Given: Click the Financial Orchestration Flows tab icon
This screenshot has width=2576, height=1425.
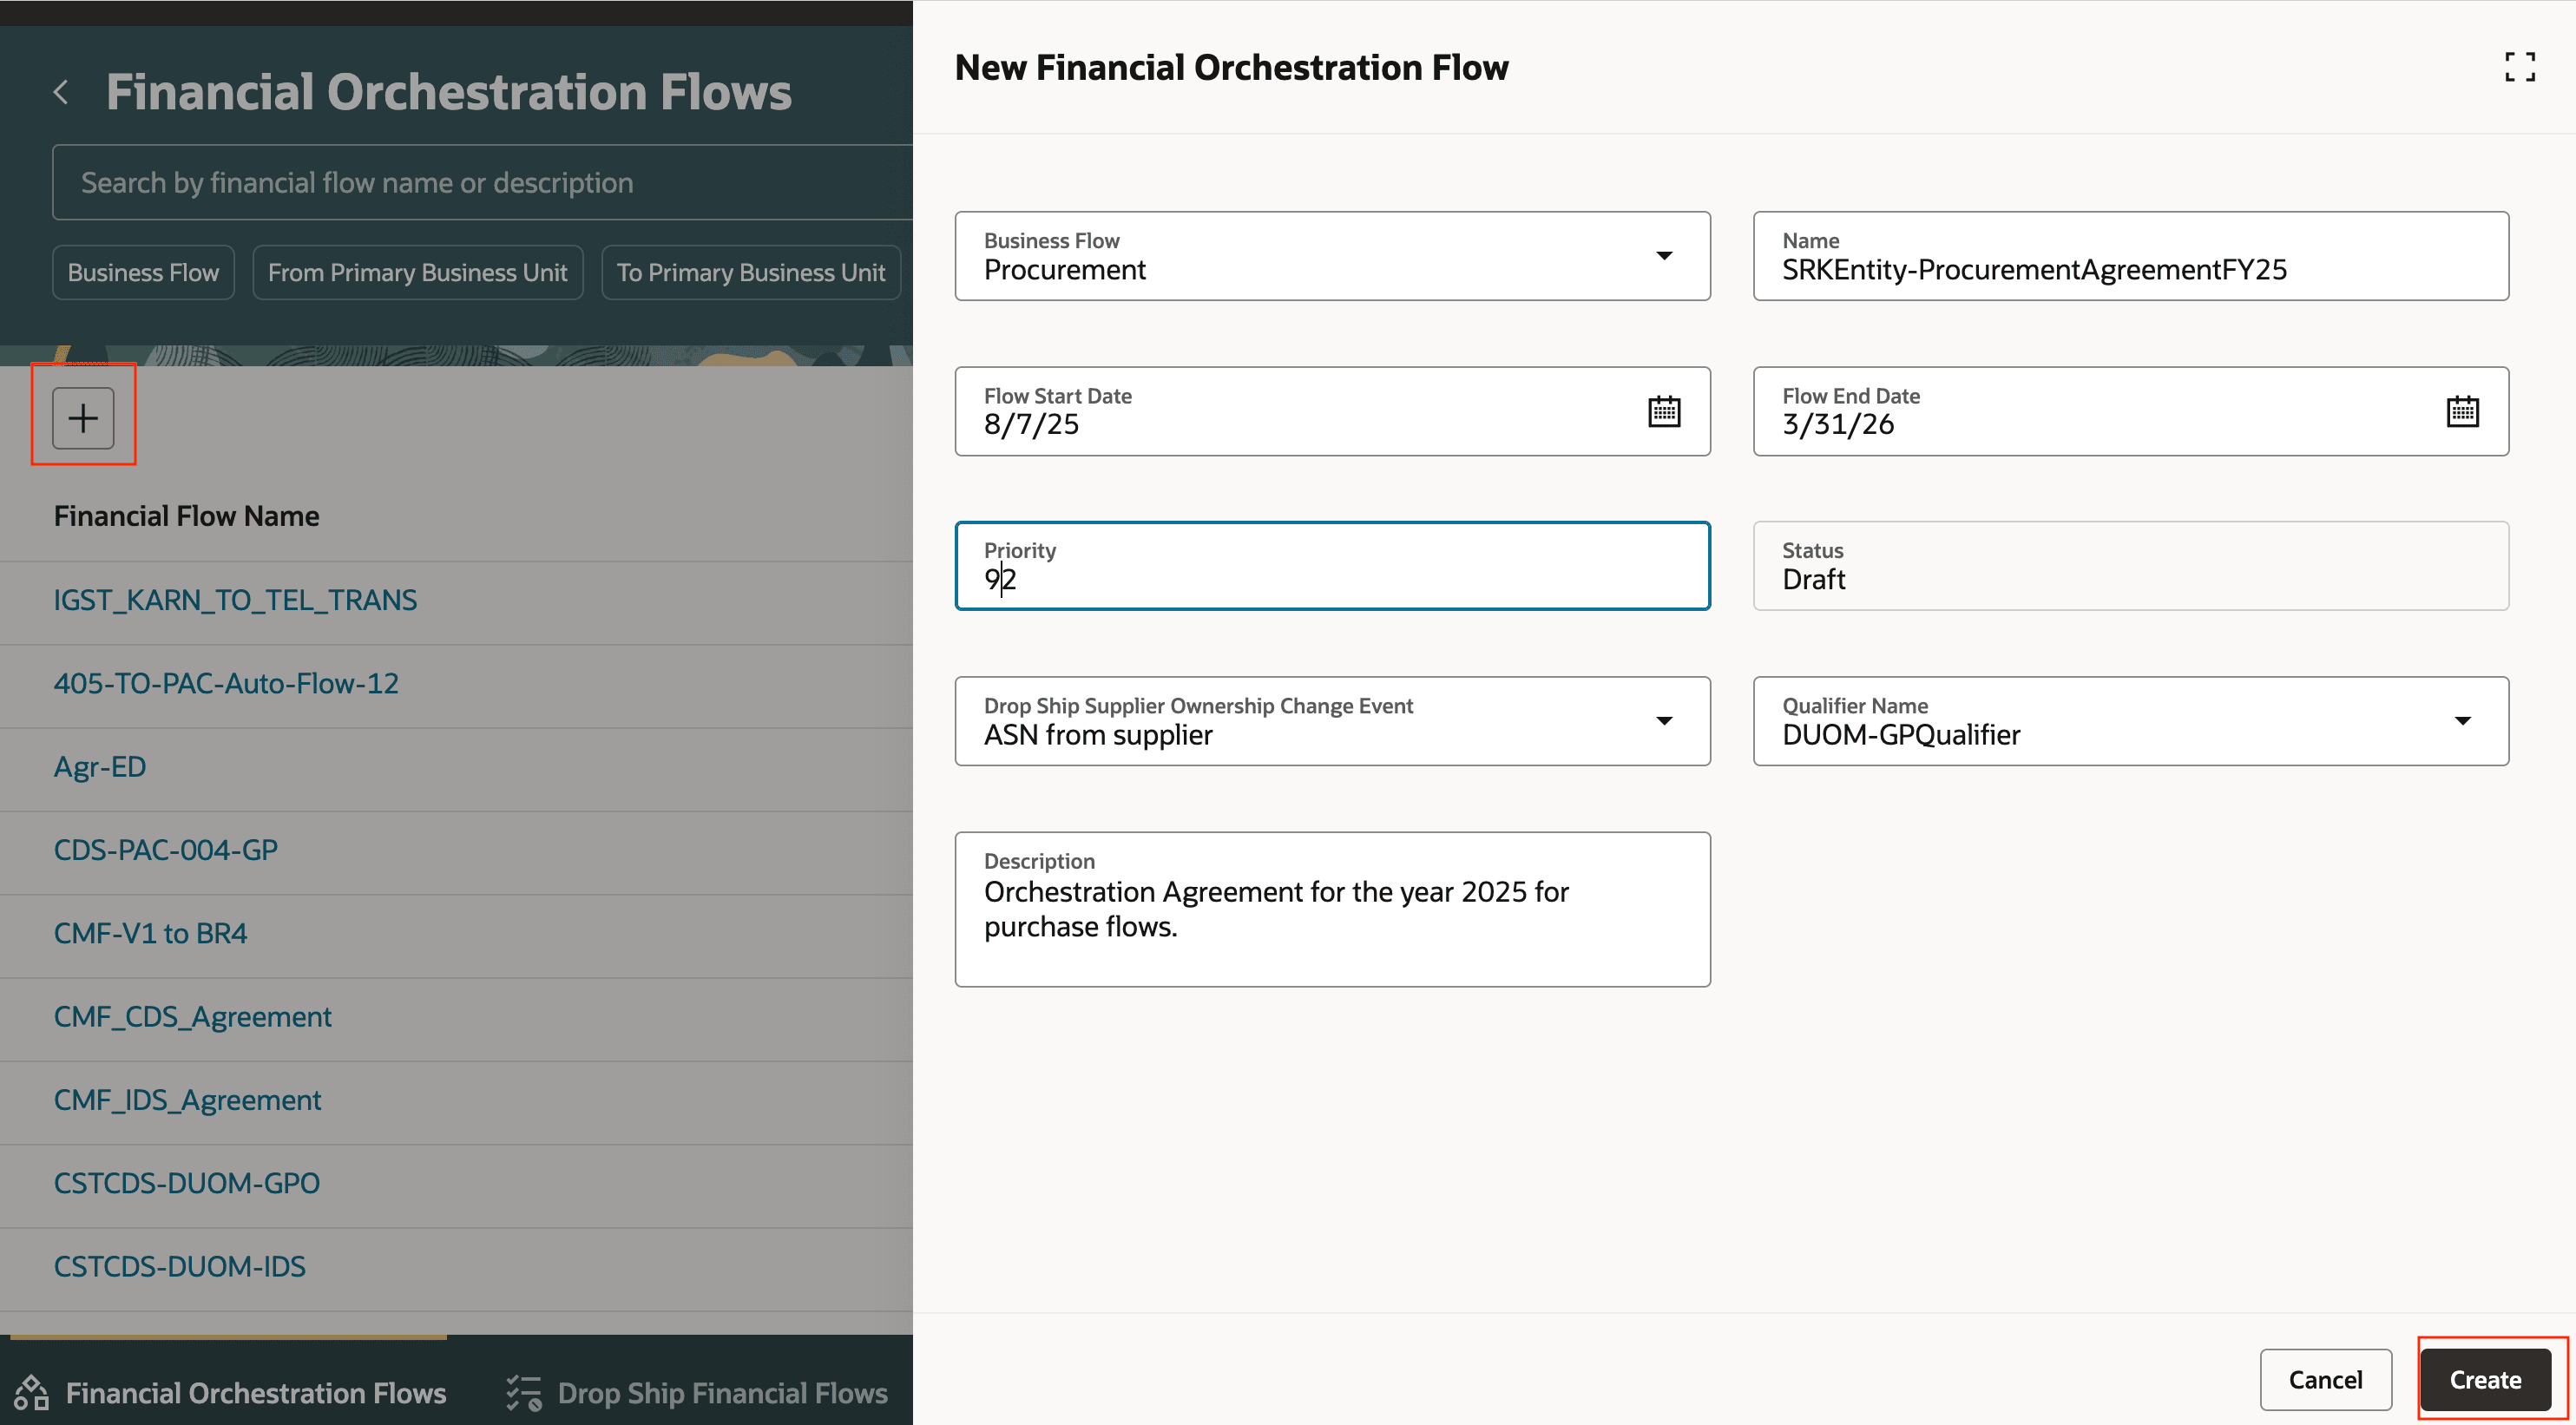Looking at the screenshot, I should [32, 1392].
